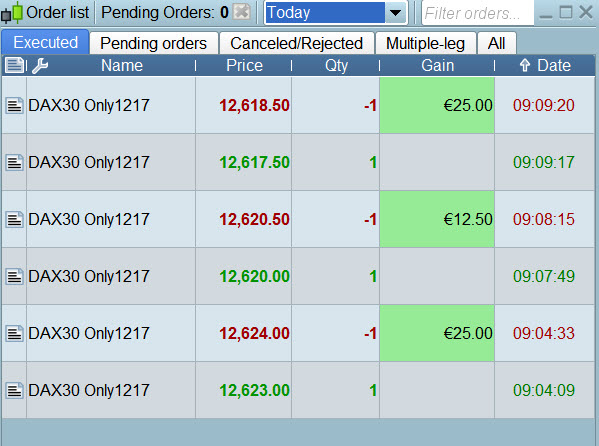Close the Order list window

pyautogui.click(x=586, y=13)
